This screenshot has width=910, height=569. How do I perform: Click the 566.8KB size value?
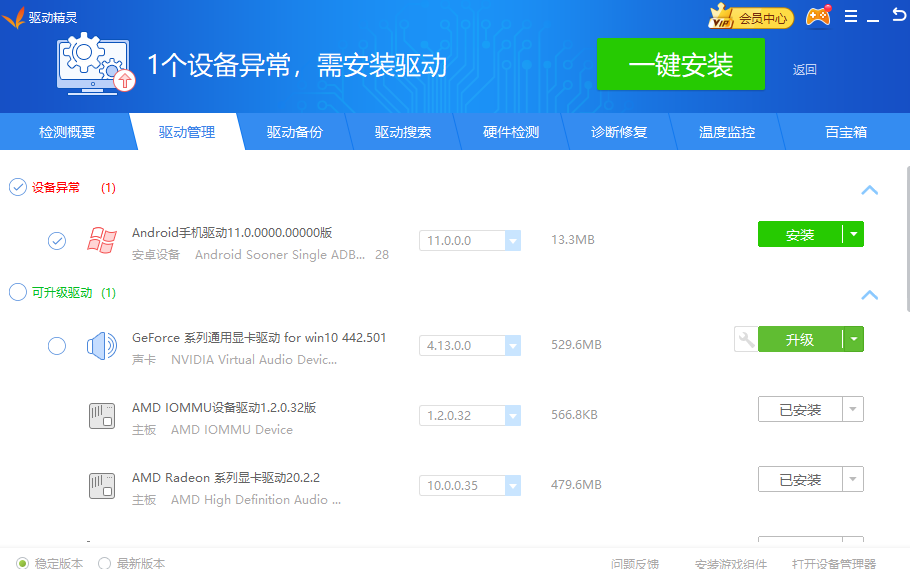click(574, 415)
